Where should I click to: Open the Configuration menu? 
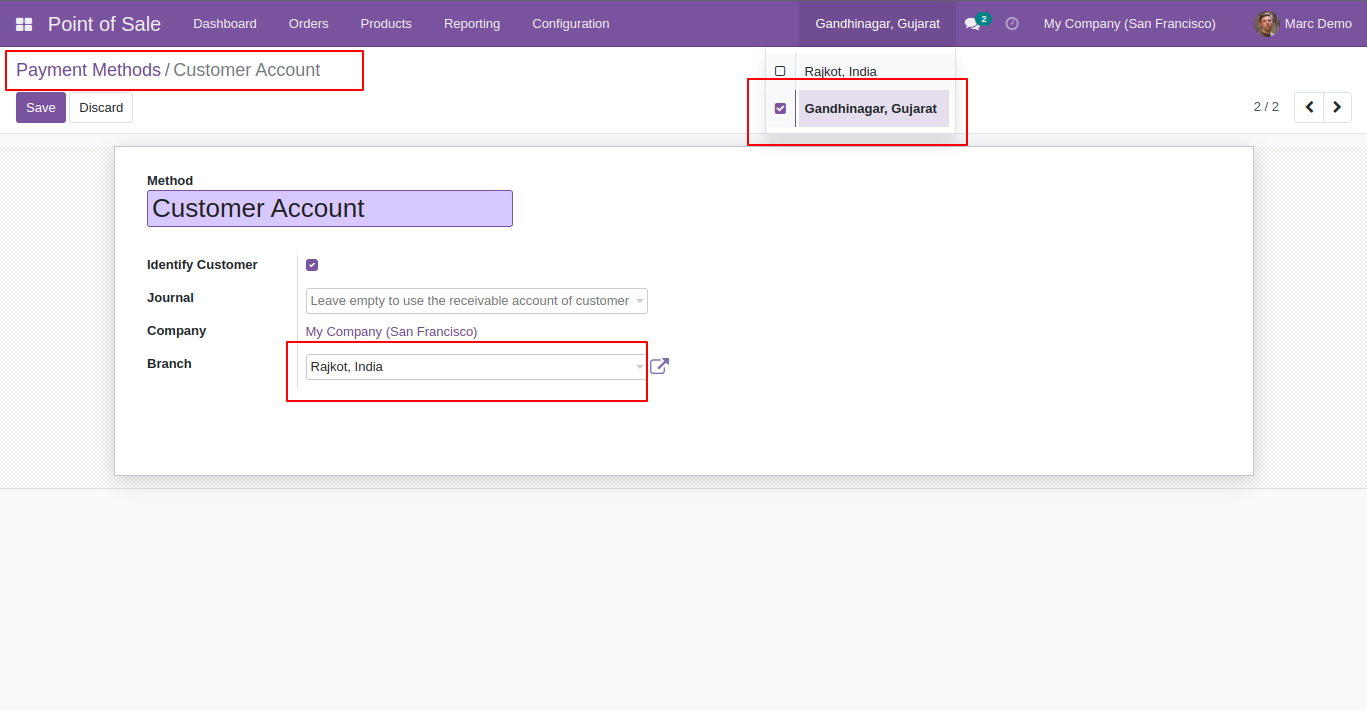click(x=571, y=24)
